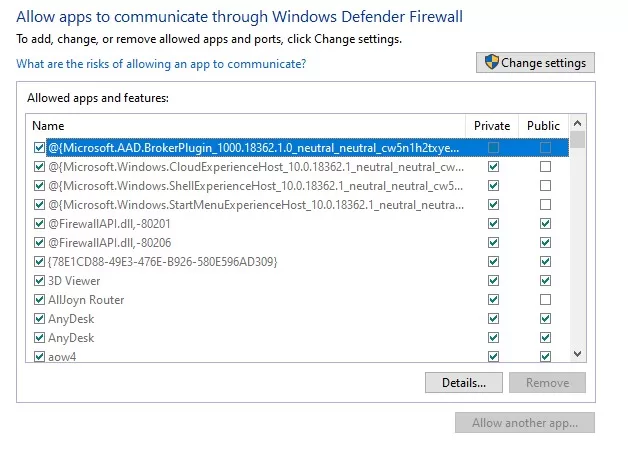Click the Change settings button
This screenshot has width=628, height=457.
coord(535,62)
